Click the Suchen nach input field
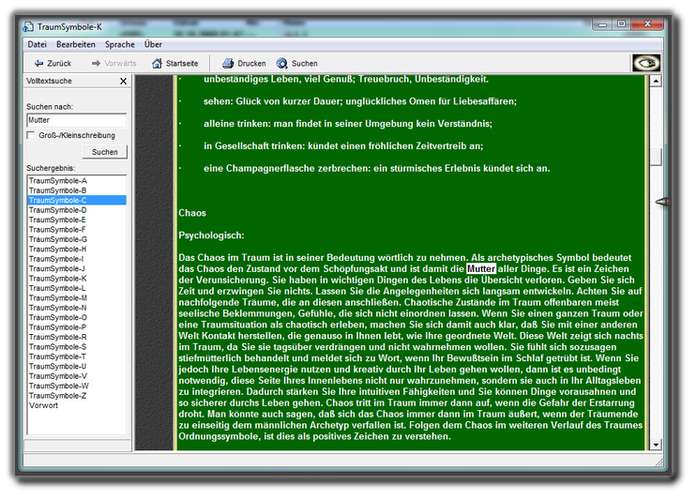Screen dimensions: 696x500 point(76,120)
